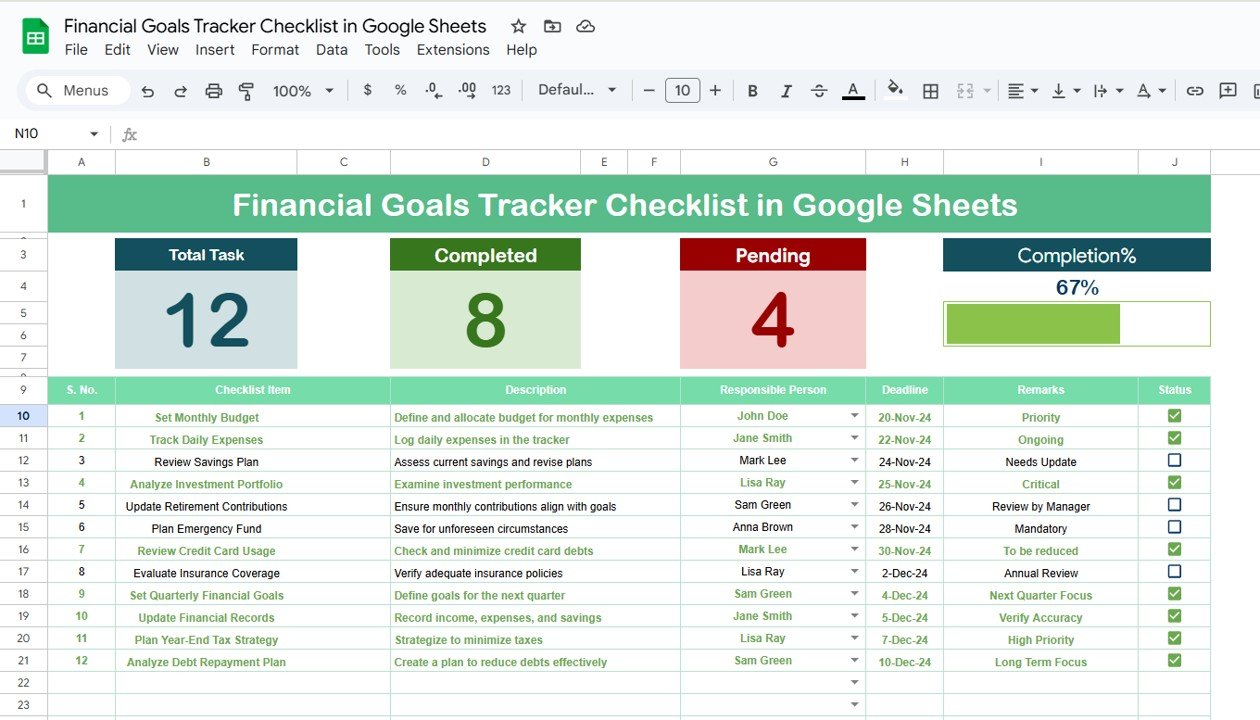Select row 10 header
This screenshot has height=720, width=1260.
coord(24,416)
